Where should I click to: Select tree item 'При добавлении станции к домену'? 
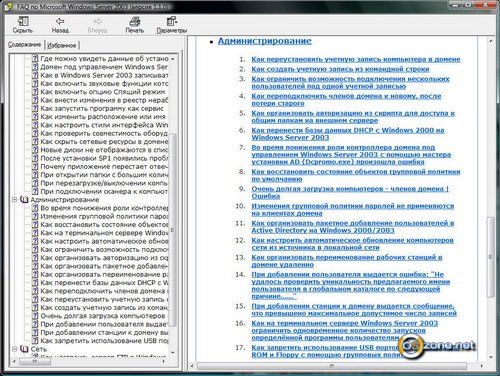click(104, 332)
